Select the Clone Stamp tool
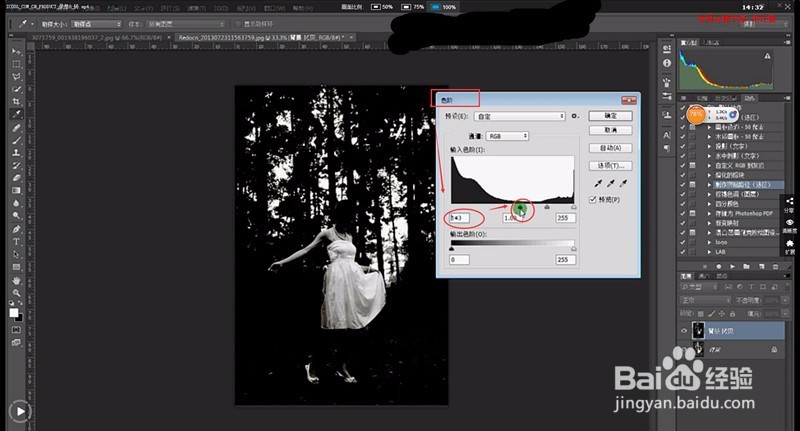The image size is (800, 431). point(16,153)
